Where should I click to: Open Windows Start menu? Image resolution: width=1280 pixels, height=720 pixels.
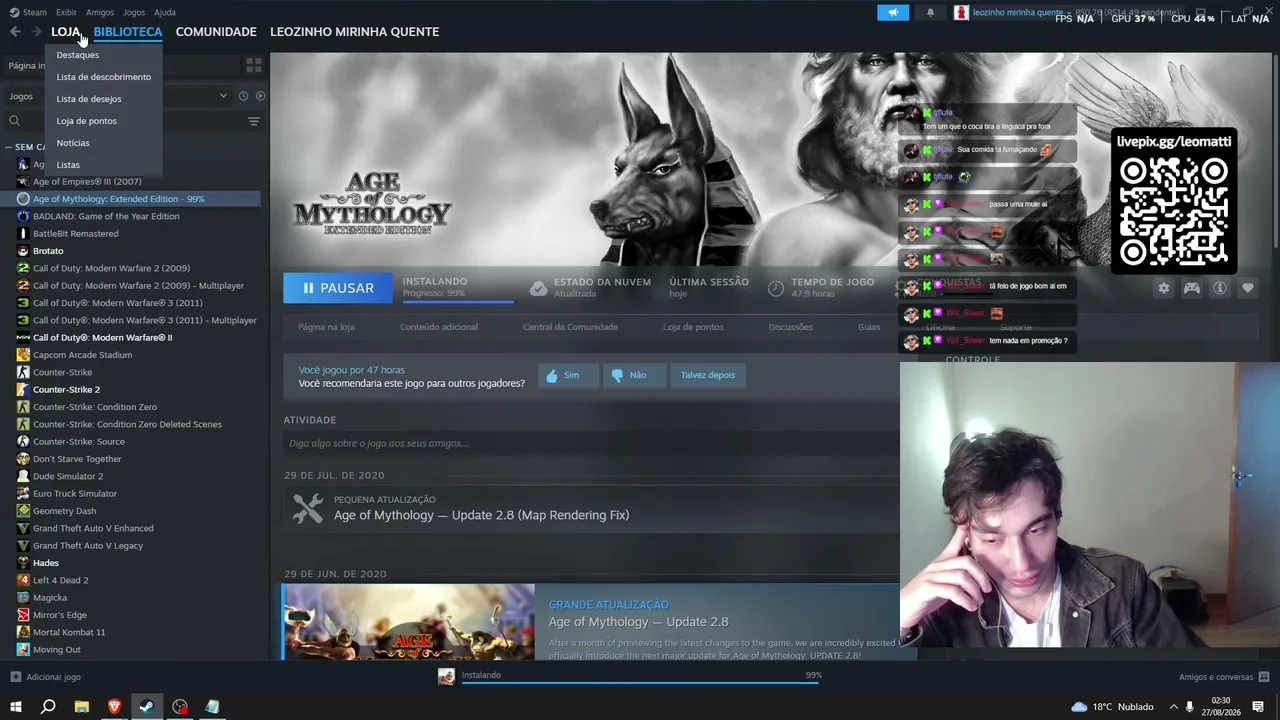click(x=15, y=707)
